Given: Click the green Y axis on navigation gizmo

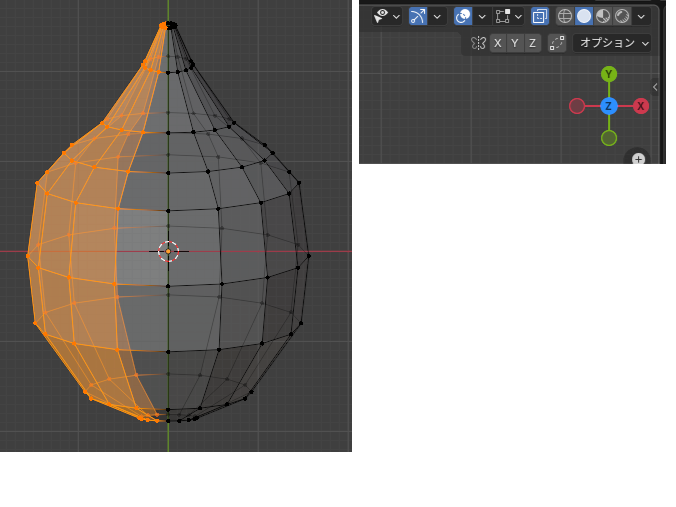Looking at the screenshot, I should click(609, 75).
